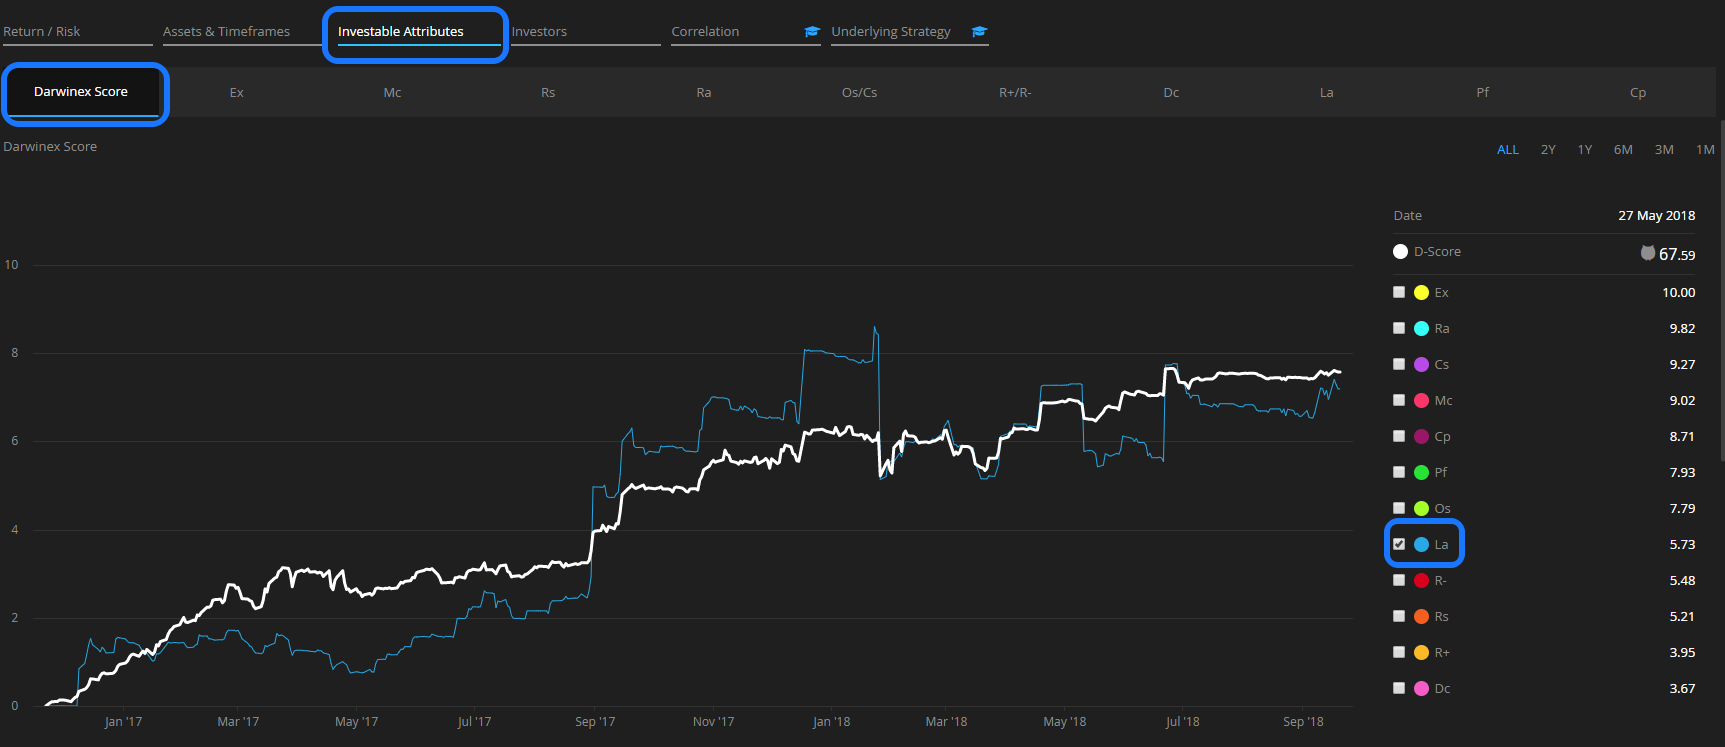Screen dimensions: 1725x747
Task: Open the Pf attribute sub-tab
Action: pyautogui.click(x=1483, y=92)
